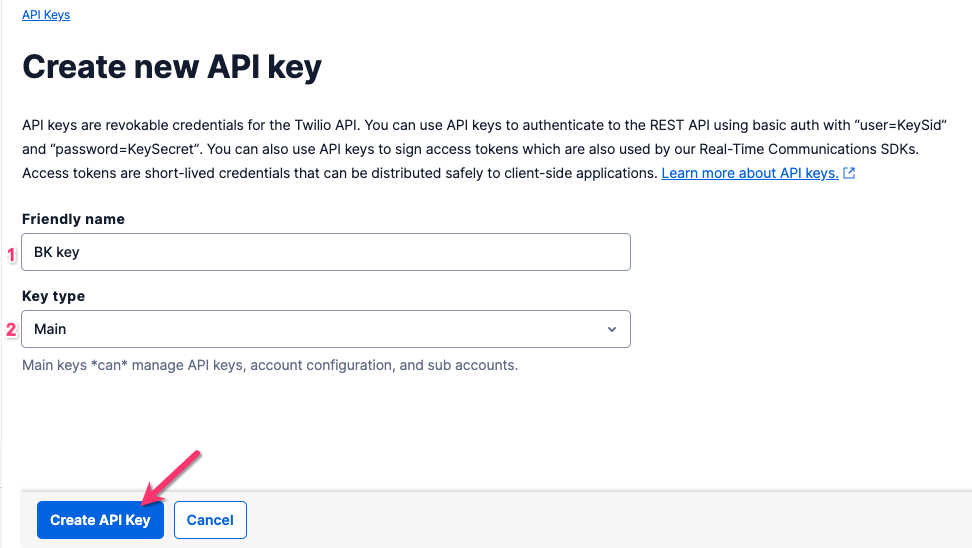Click the chevron arrow in Key type box
Screen dimensions: 972x548
[x=612, y=329]
